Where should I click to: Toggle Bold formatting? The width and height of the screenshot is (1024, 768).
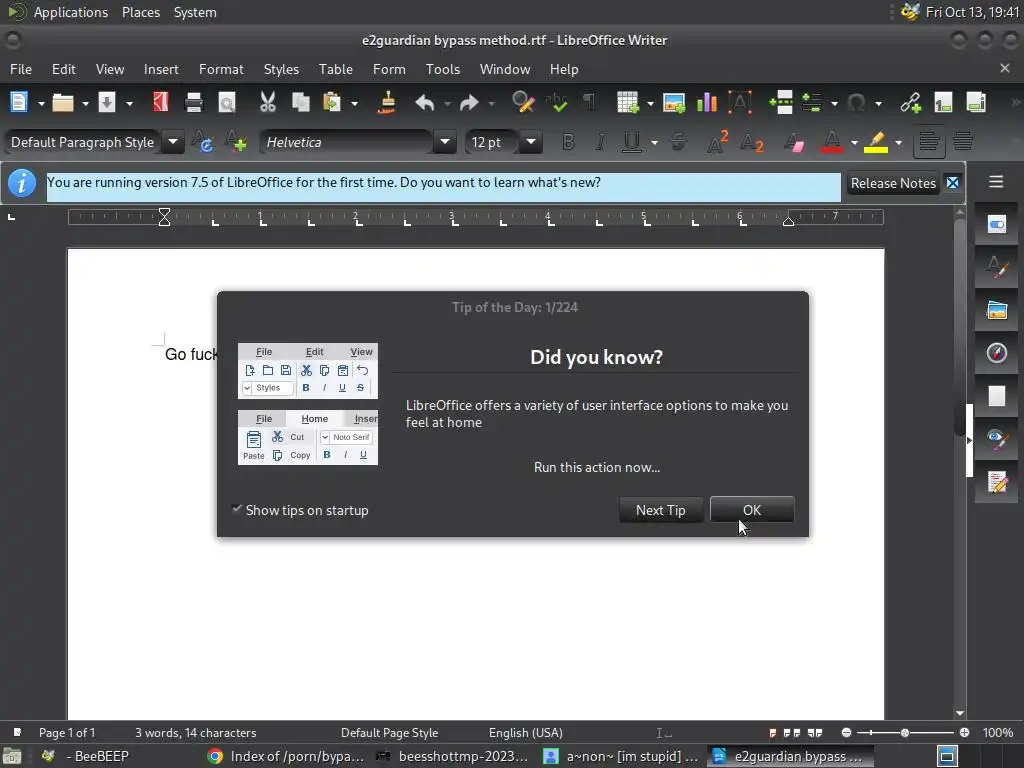point(569,142)
